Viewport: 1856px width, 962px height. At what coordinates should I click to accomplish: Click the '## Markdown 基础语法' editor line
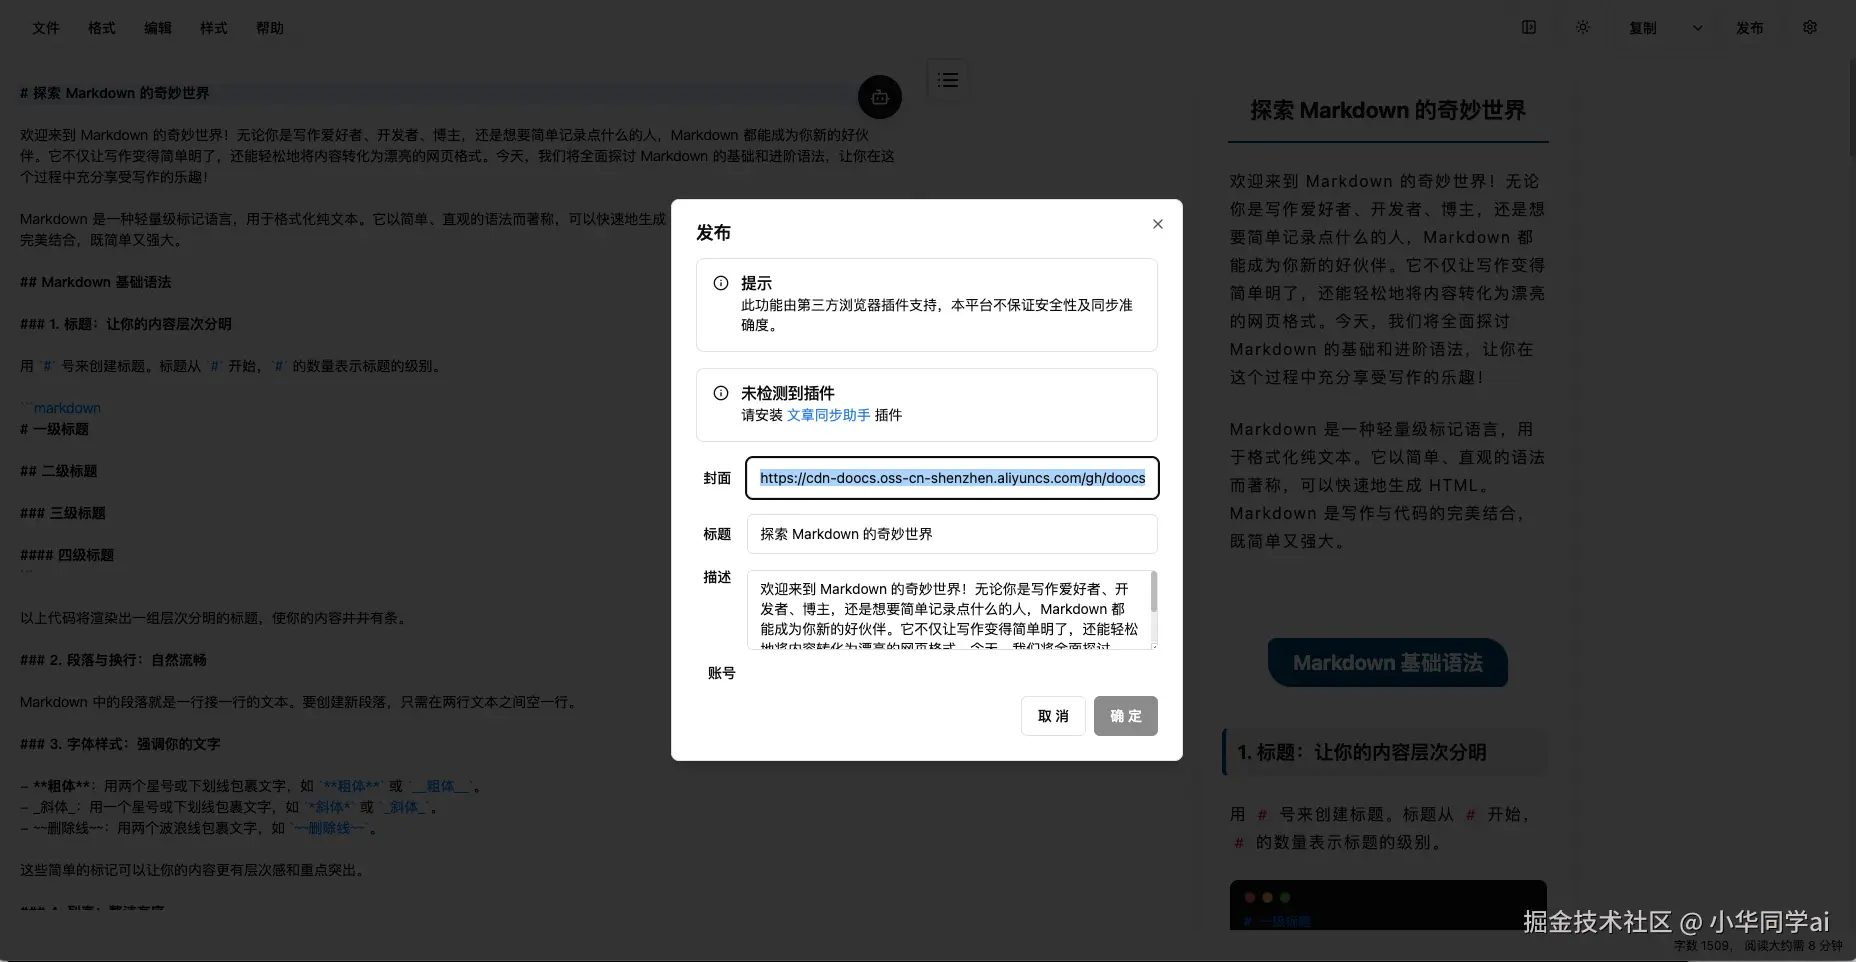tap(96, 282)
